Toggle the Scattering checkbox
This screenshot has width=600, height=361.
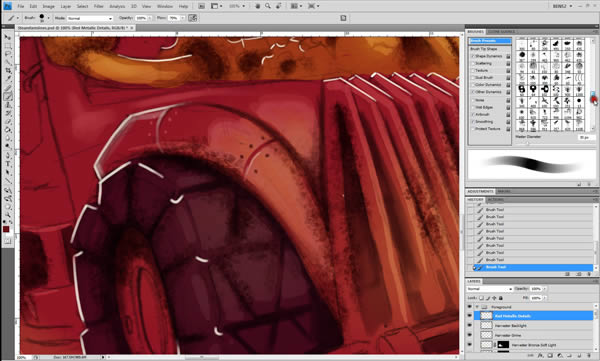pyautogui.click(x=473, y=64)
